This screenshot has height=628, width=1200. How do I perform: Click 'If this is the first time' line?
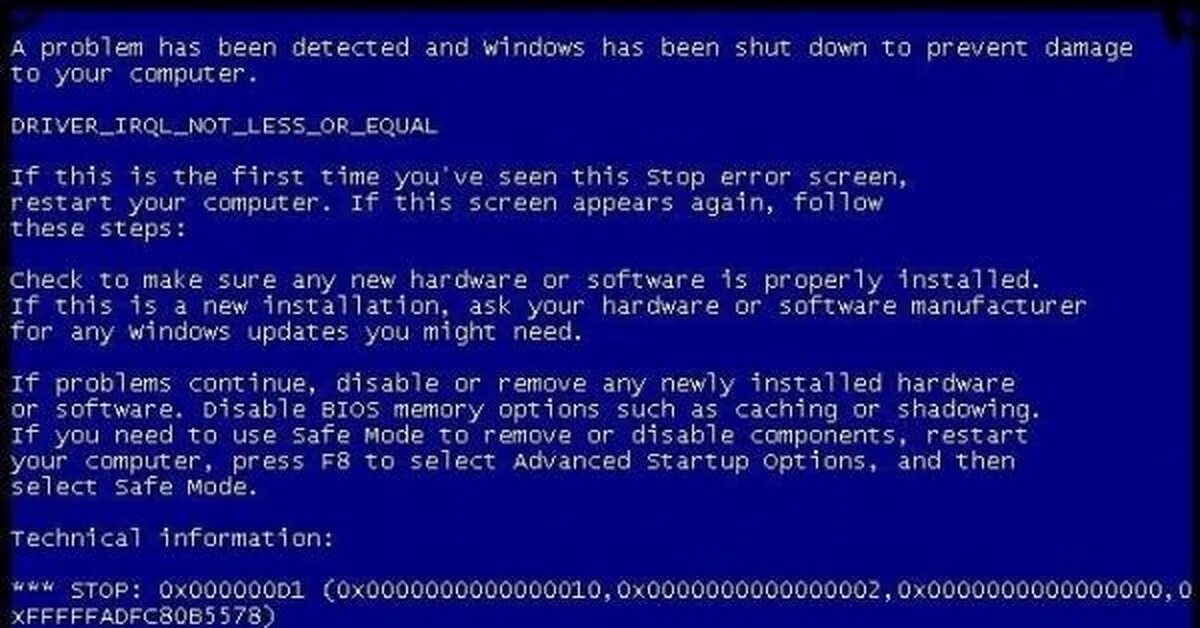(461, 178)
